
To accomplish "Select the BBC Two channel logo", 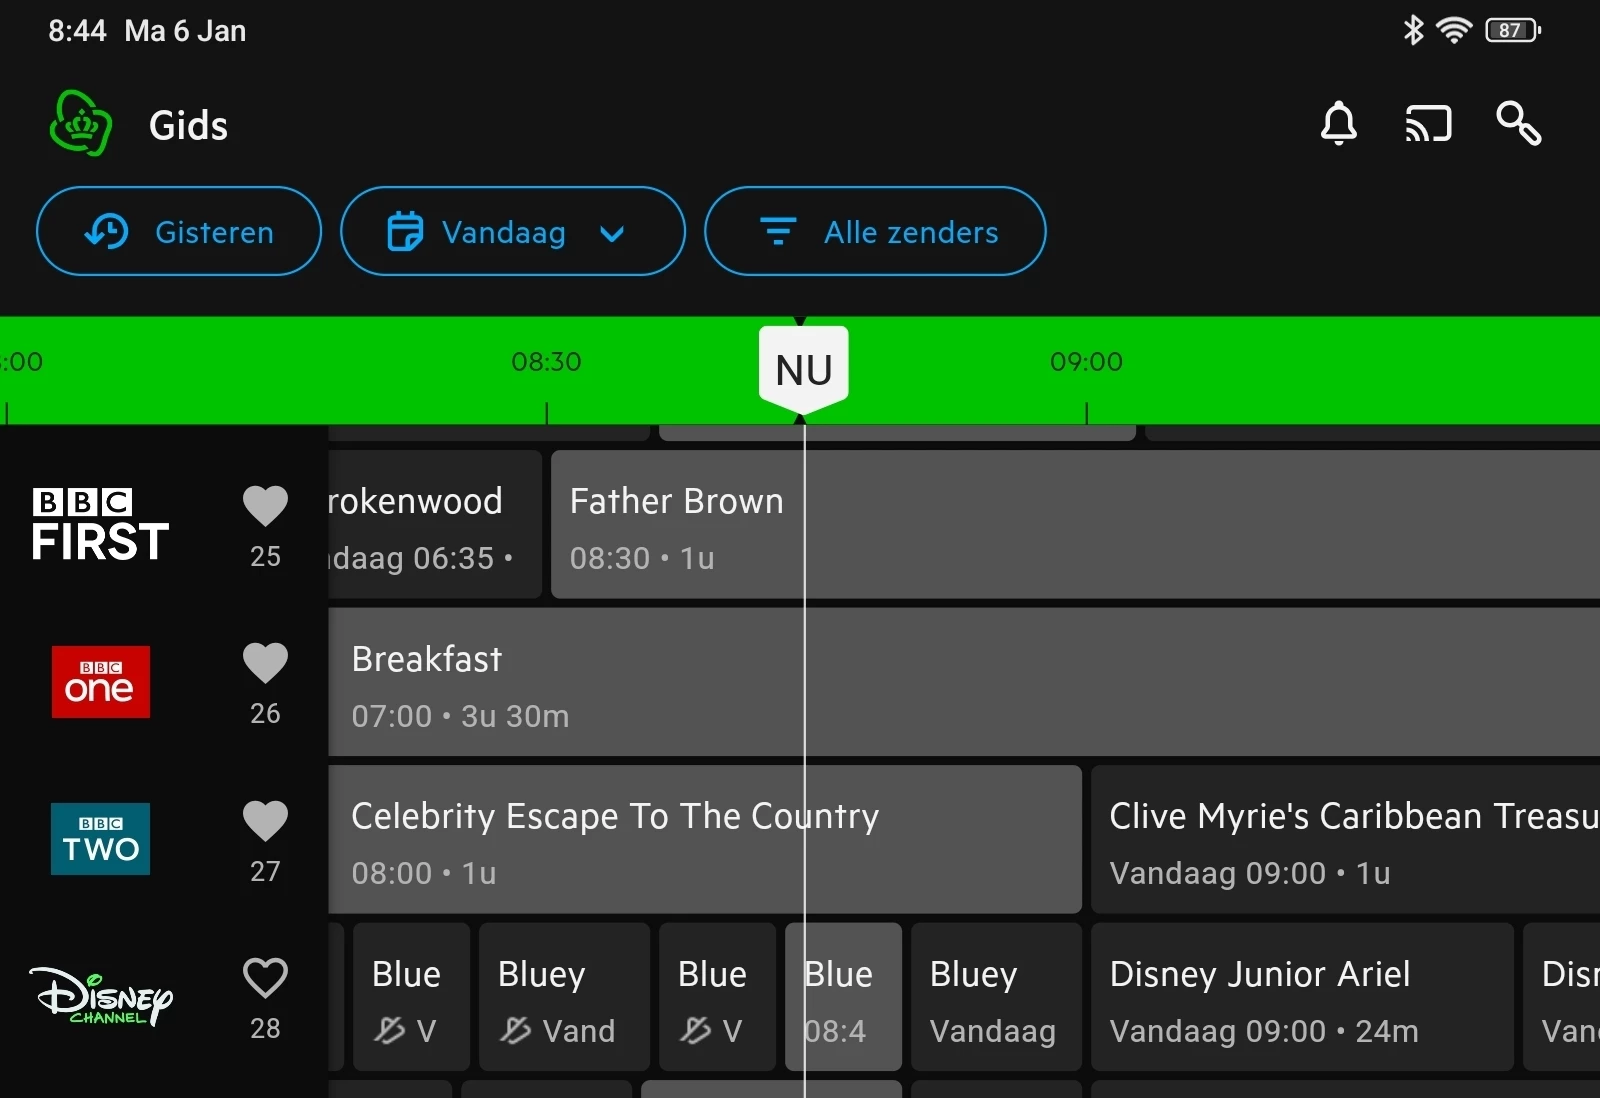I will tap(100, 839).
